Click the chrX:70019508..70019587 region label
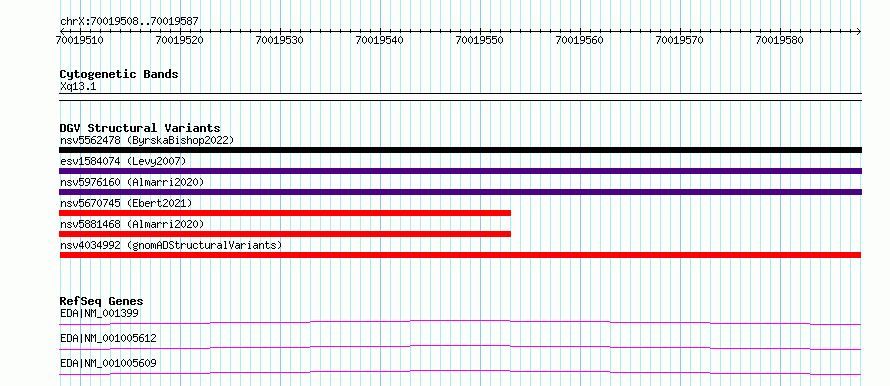 coord(129,22)
